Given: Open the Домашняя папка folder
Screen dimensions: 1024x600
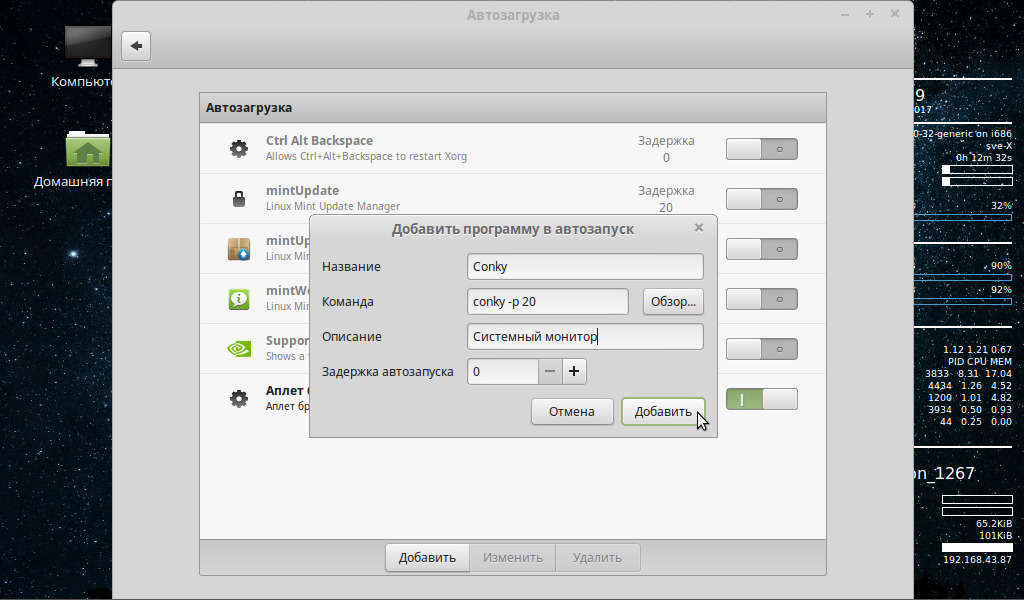Looking at the screenshot, I should point(88,150).
